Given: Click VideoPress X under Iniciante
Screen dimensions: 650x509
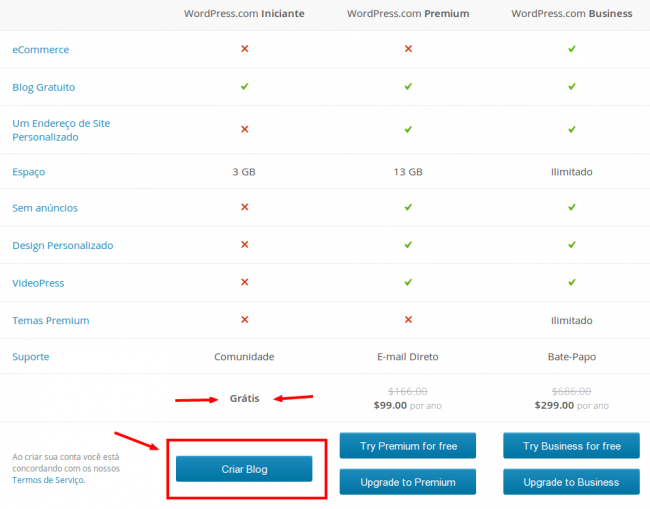Looking at the screenshot, I should pyautogui.click(x=245, y=282).
